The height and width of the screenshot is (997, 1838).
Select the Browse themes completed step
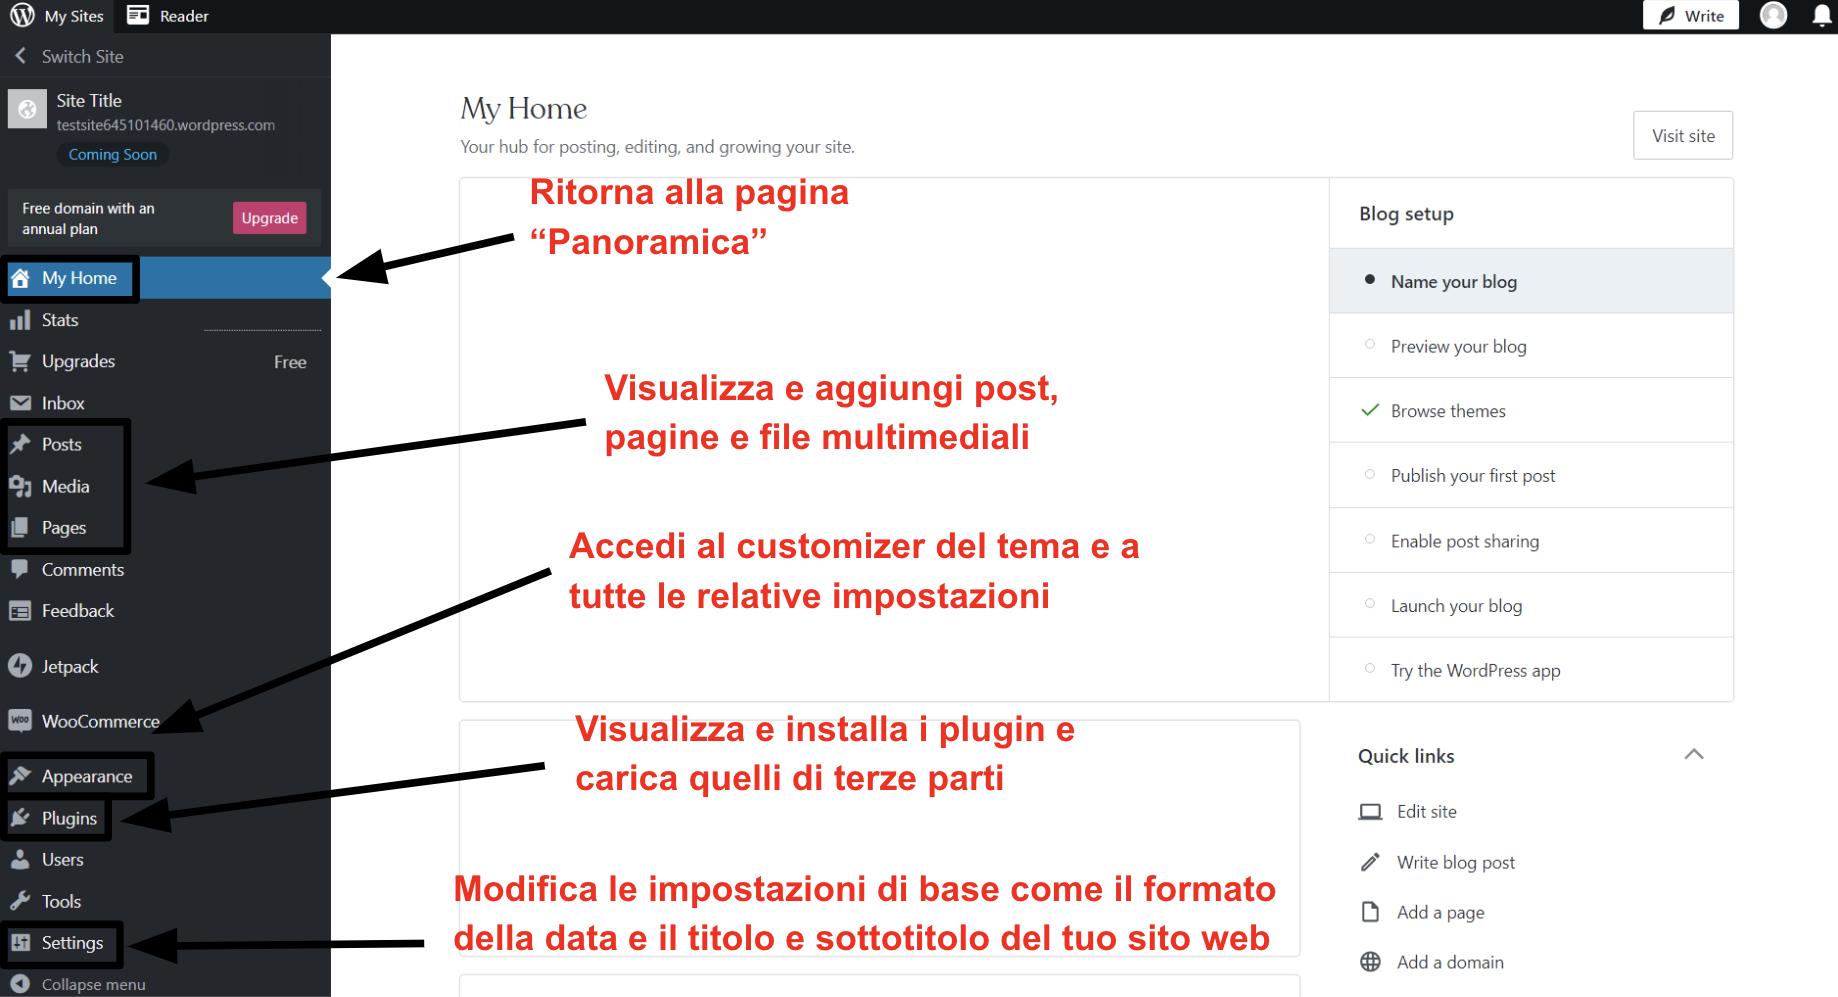click(1531, 411)
